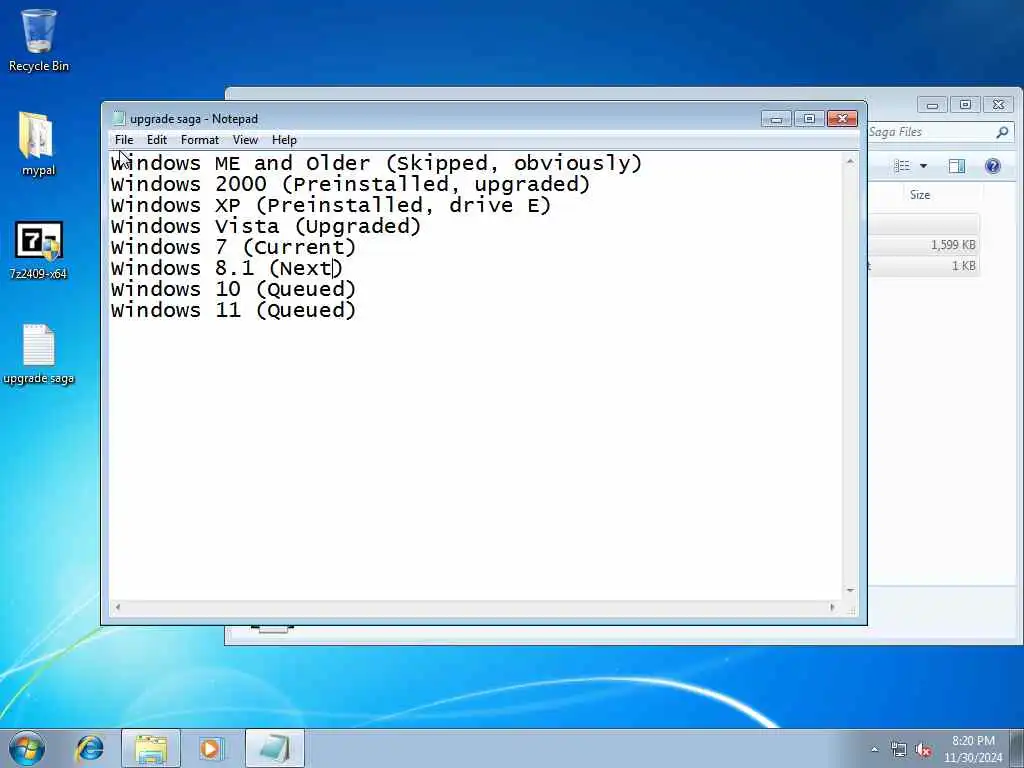Image resolution: width=1024 pixels, height=768 pixels.
Task: Maximize the Notepad window
Action: 809,118
